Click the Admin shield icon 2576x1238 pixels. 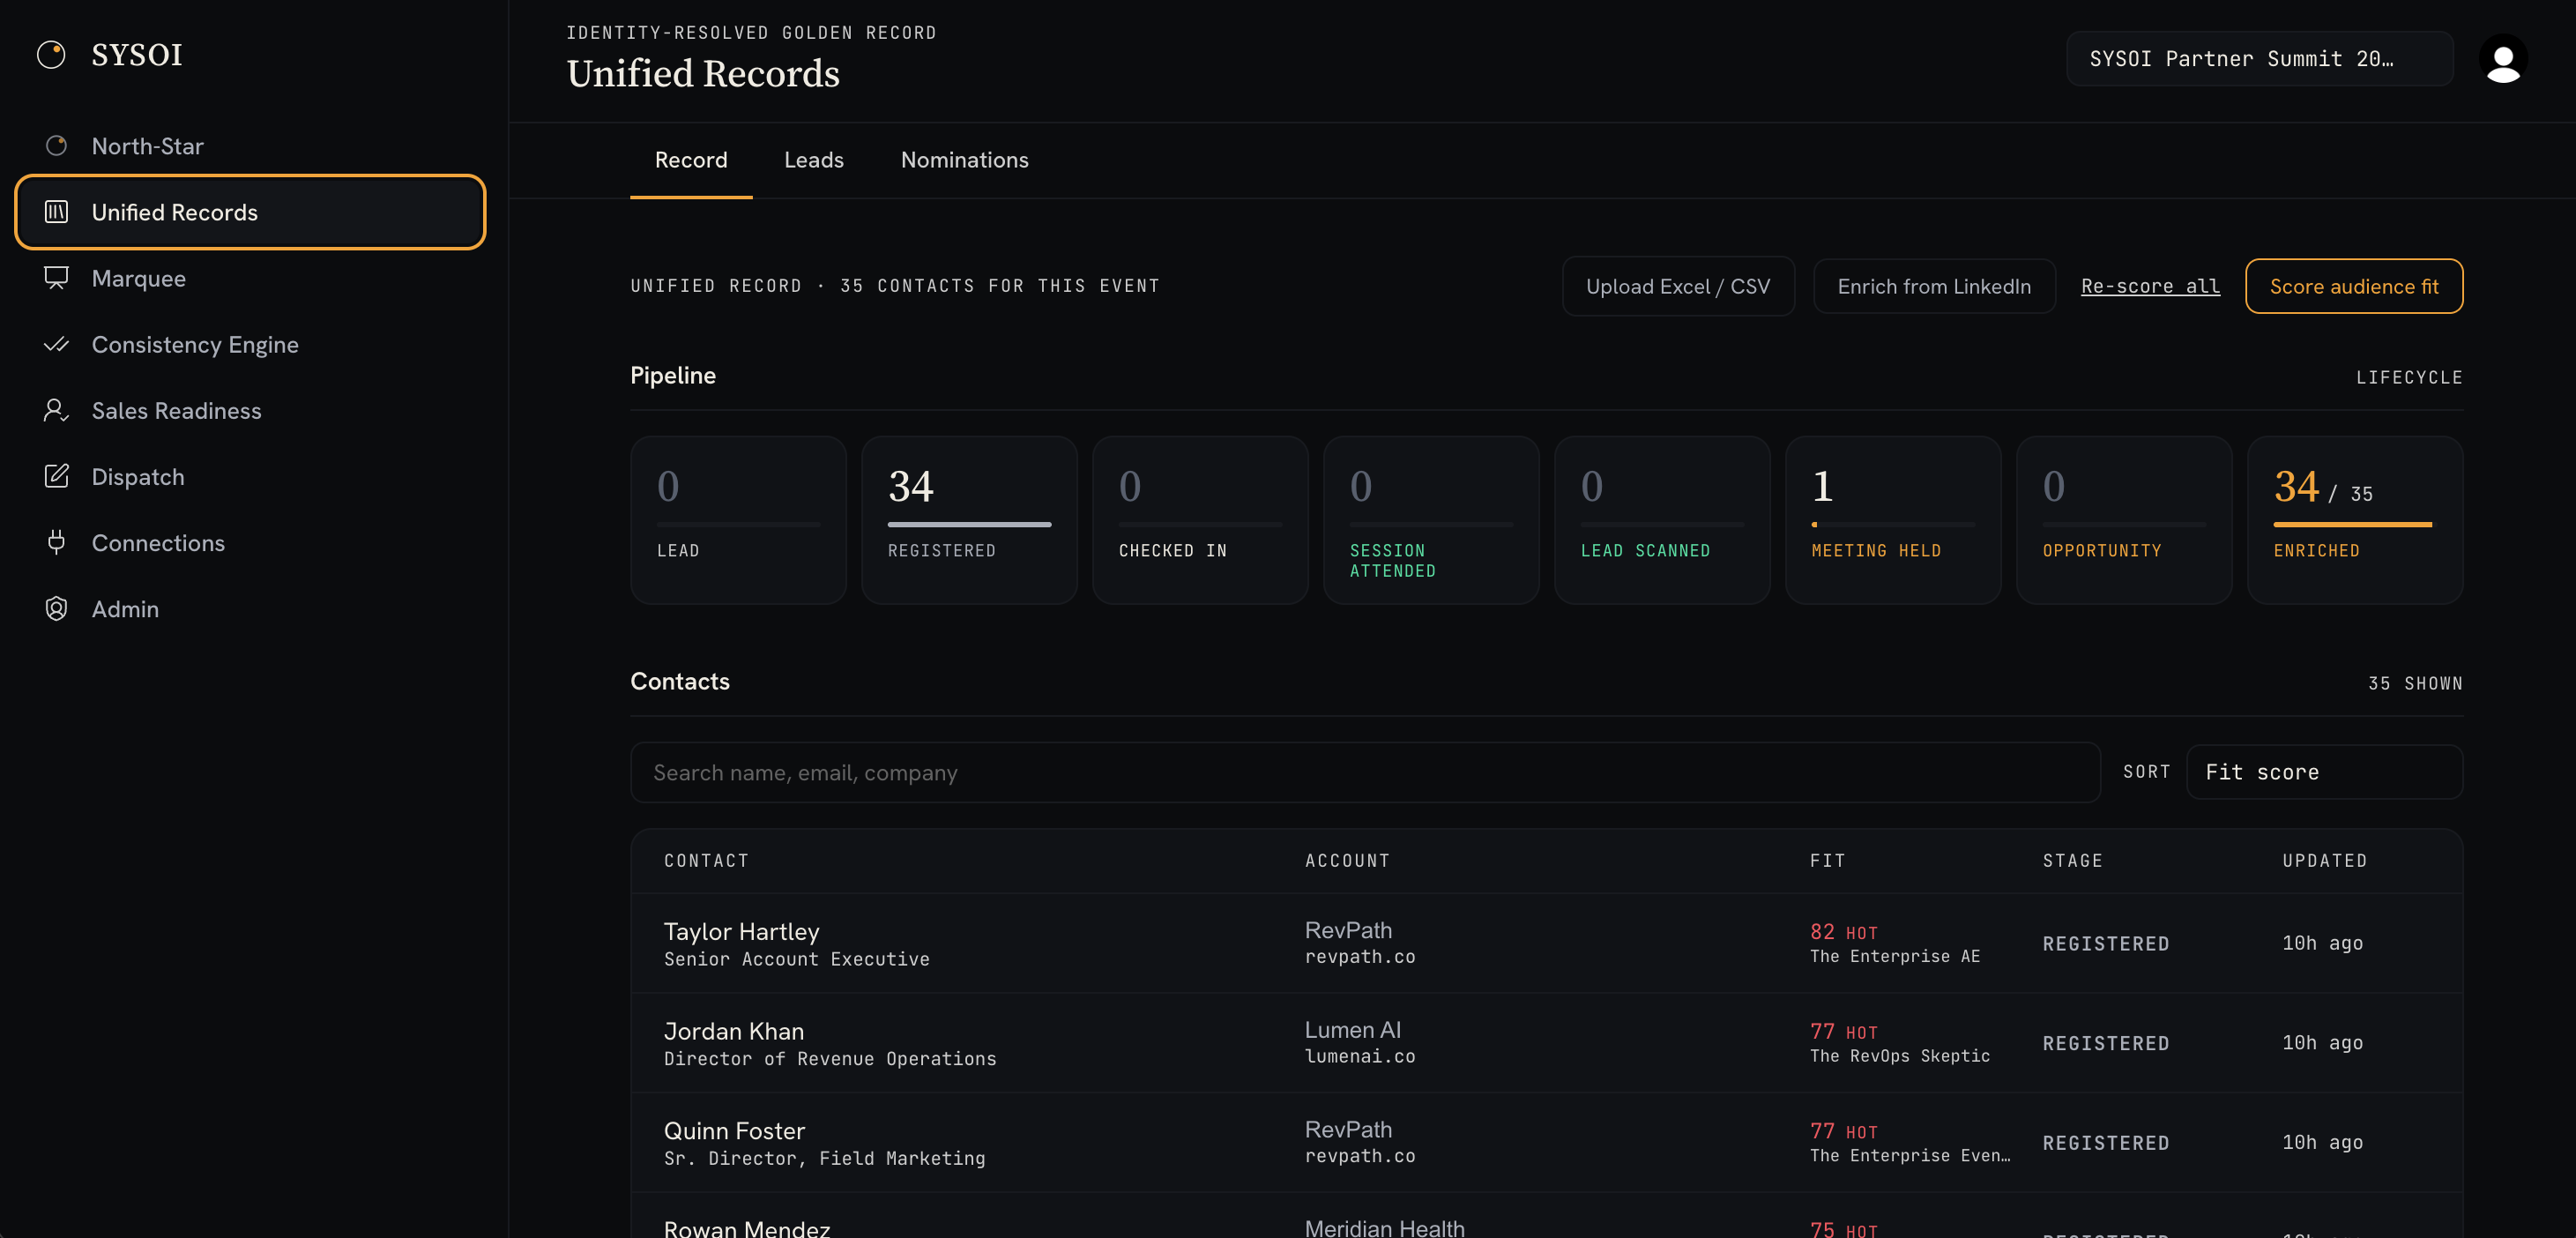click(x=56, y=608)
